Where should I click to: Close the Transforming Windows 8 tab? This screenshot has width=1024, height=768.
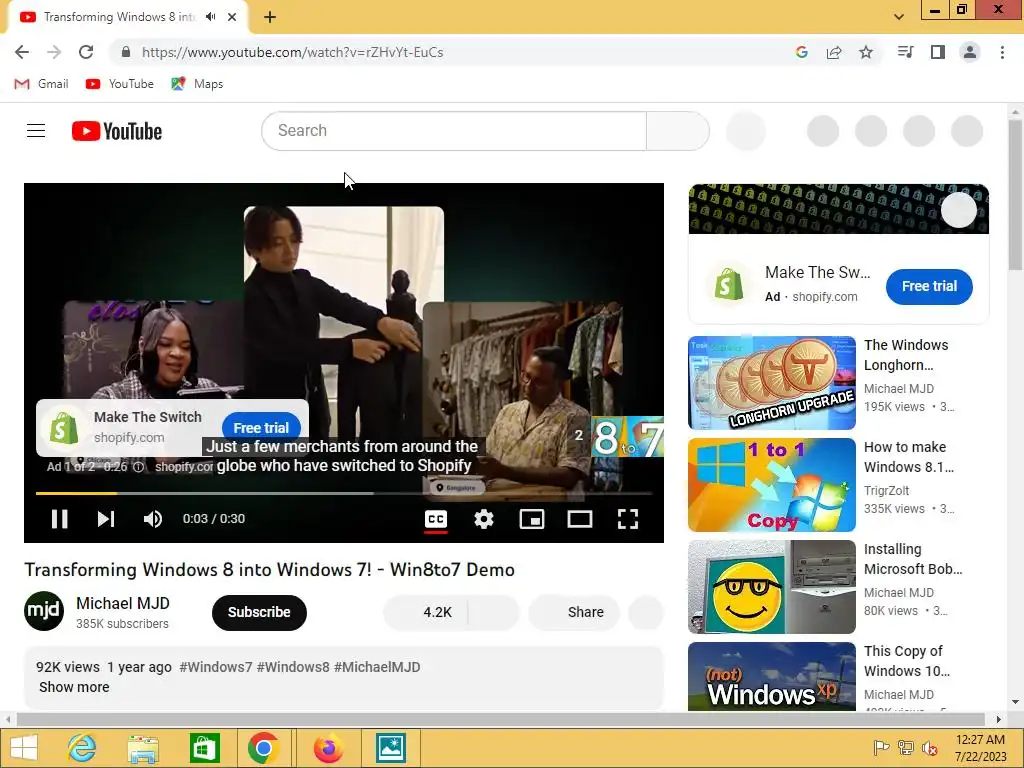point(232,17)
